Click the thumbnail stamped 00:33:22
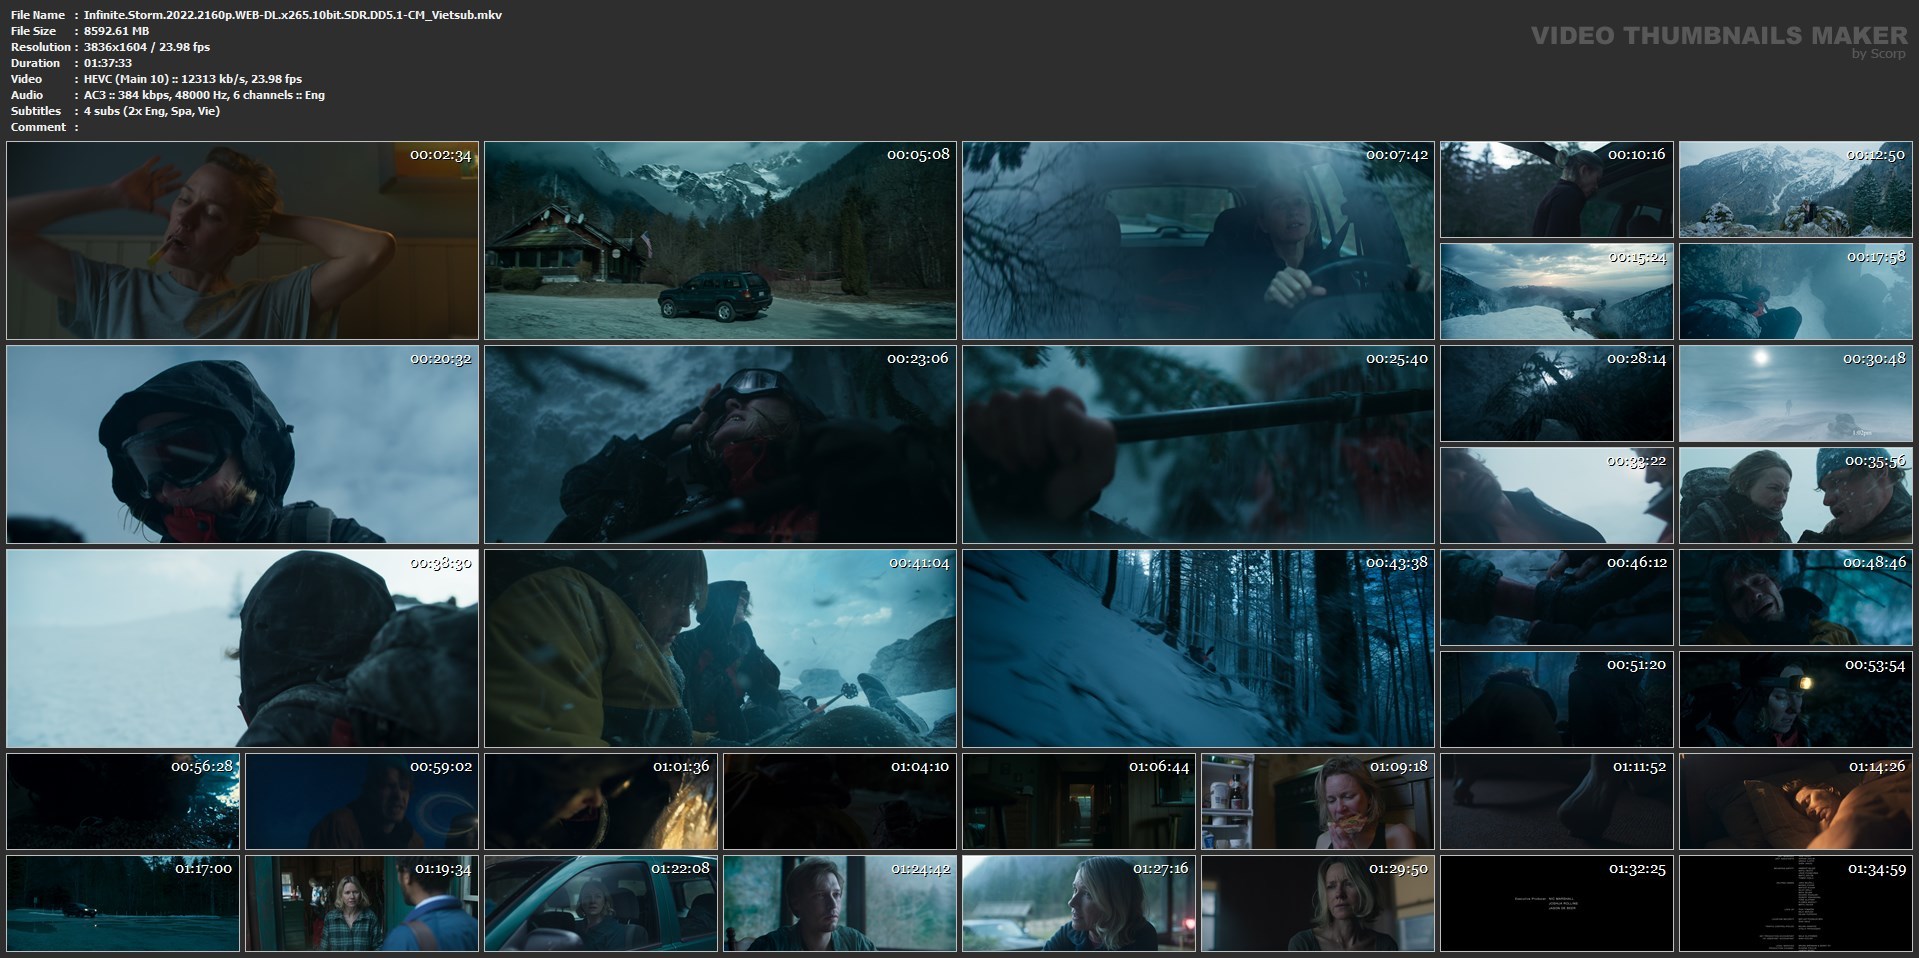The image size is (1919, 958). tap(1556, 496)
